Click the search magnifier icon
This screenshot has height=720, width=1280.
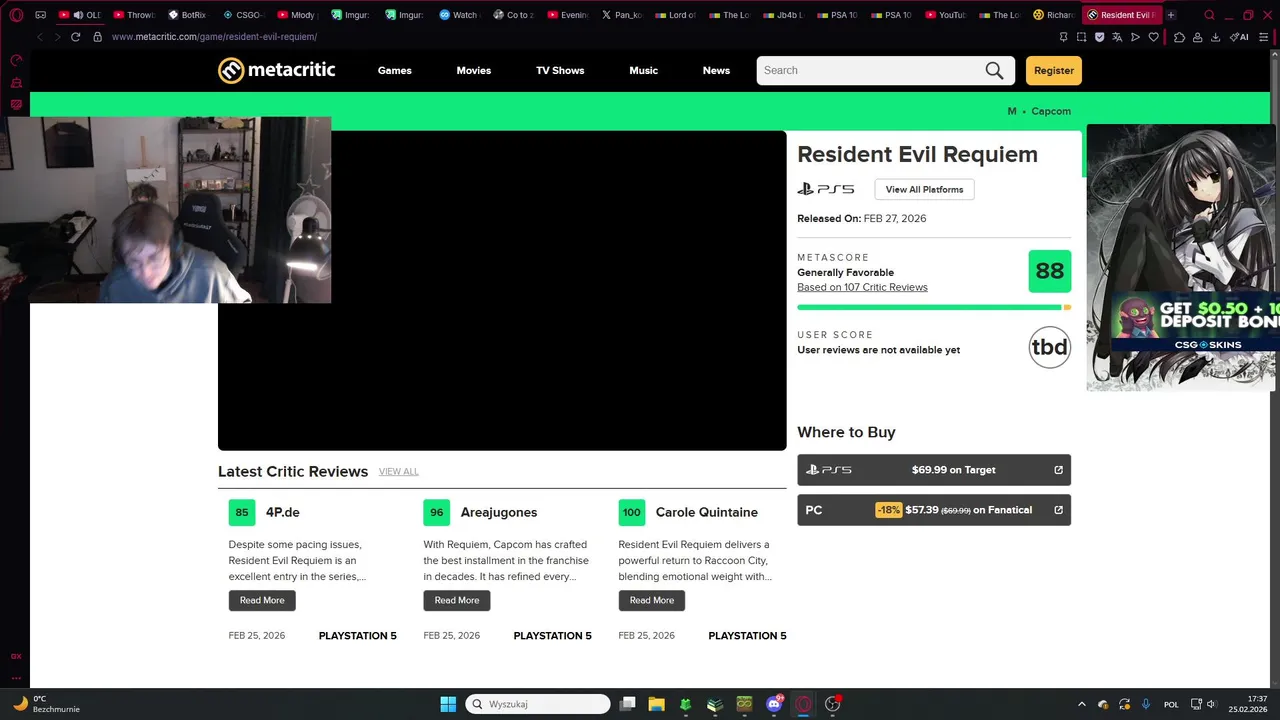coord(994,70)
